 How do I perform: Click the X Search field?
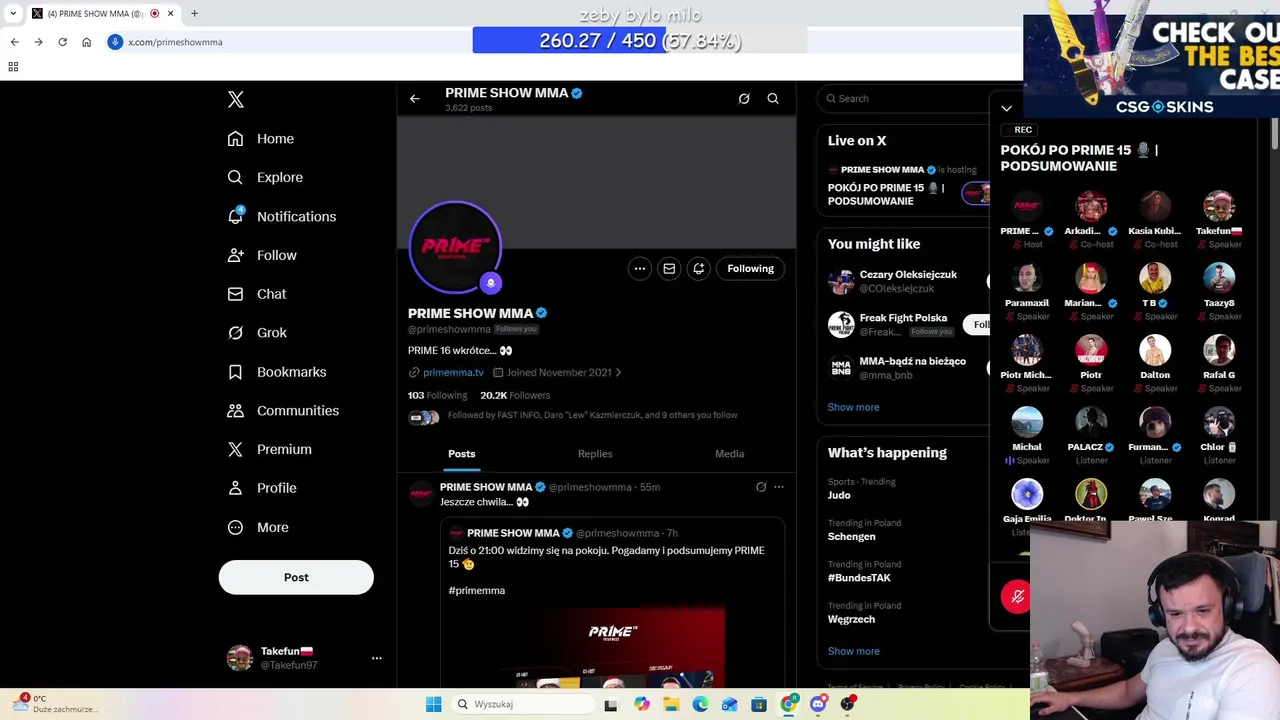click(905, 99)
